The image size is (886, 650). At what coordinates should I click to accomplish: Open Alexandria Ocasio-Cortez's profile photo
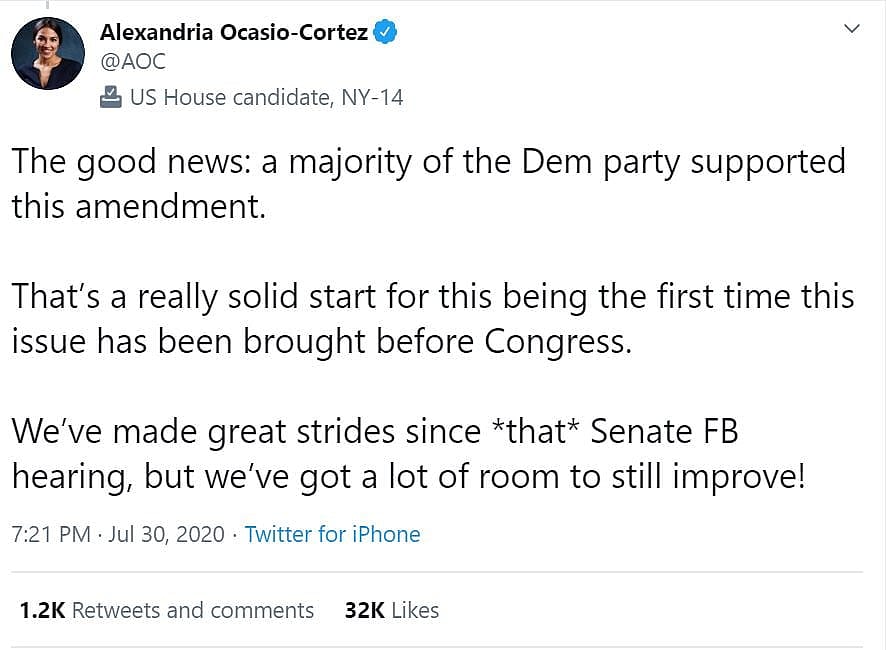pyautogui.click(x=48, y=54)
